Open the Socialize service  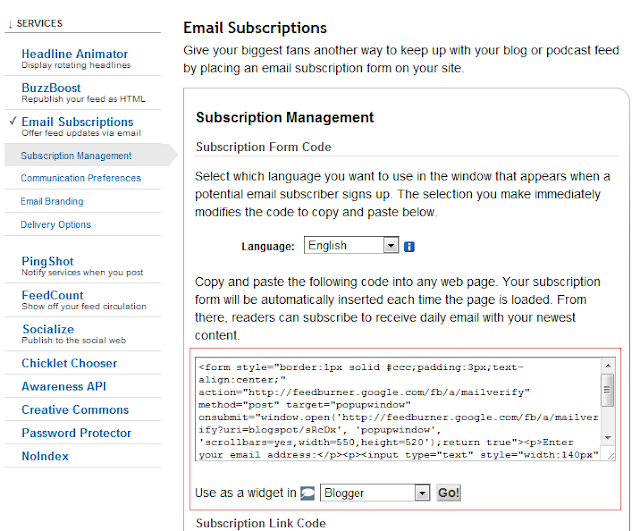click(x=48, y=329)
